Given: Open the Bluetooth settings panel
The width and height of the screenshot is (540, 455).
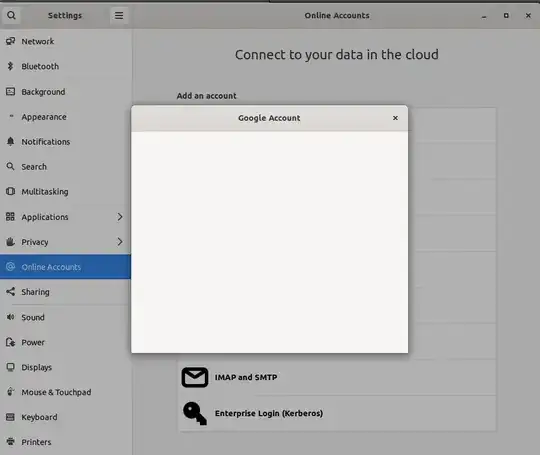Looking at the screenshot, I should pyautogui.click(x=65, y=66).
